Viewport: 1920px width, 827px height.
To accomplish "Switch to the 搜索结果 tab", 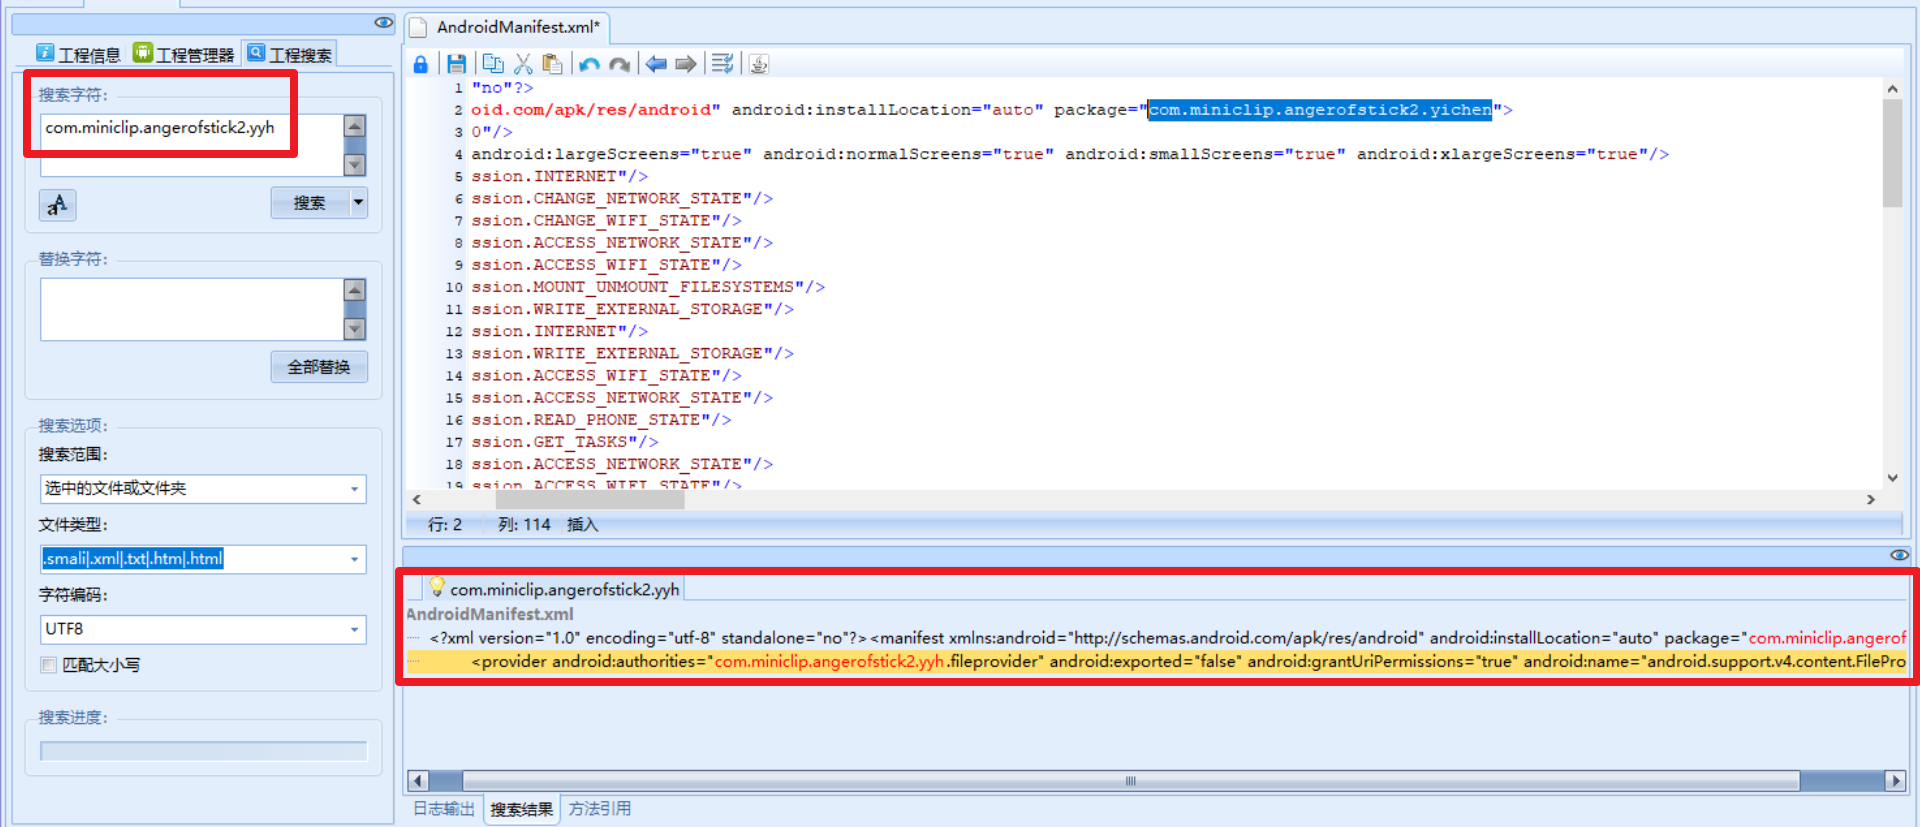I will [522, 808].
